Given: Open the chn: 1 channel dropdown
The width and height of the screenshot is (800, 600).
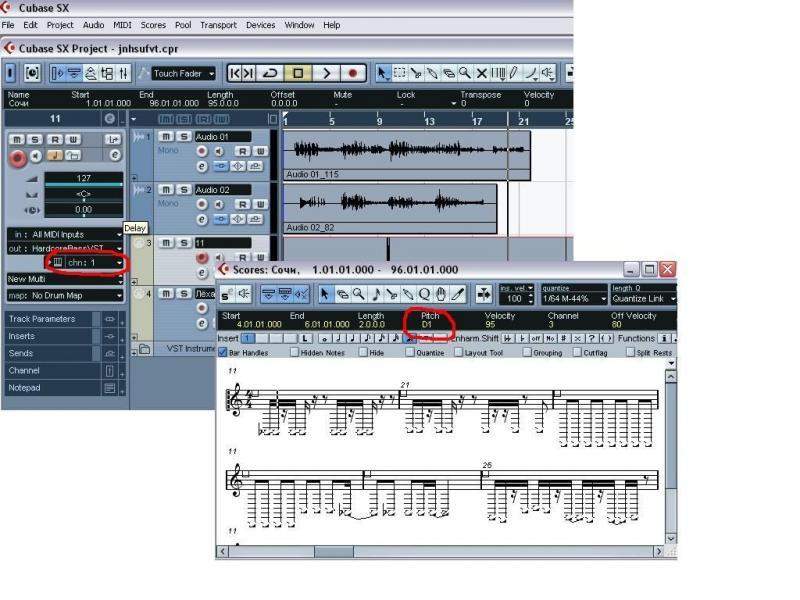Looking at the screenshot, I should click(94, 263).
